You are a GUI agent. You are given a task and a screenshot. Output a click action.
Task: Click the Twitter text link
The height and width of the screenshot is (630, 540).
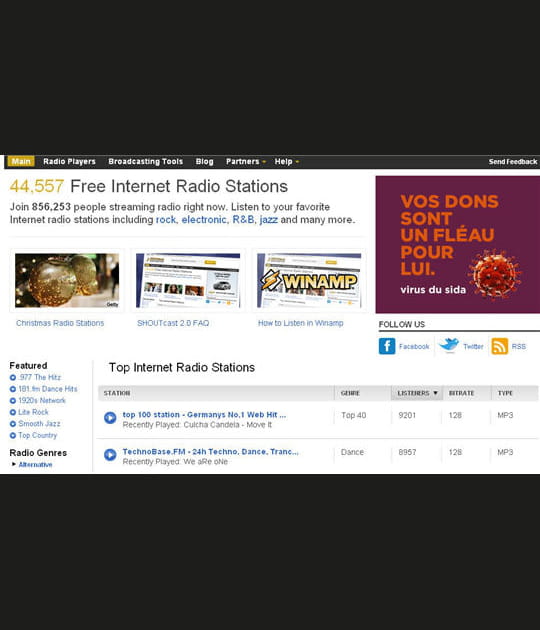coord(473,346)
